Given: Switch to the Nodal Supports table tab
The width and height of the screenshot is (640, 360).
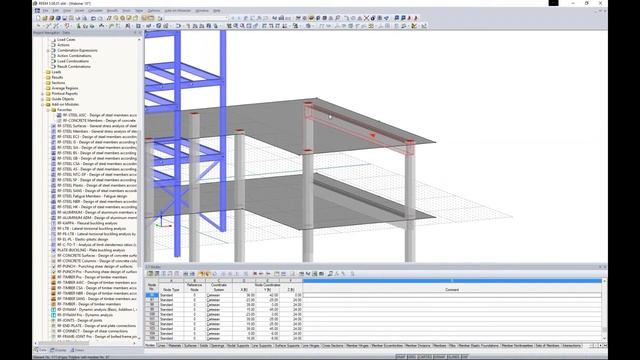Looking at the screenshot, I should point(238,346).
